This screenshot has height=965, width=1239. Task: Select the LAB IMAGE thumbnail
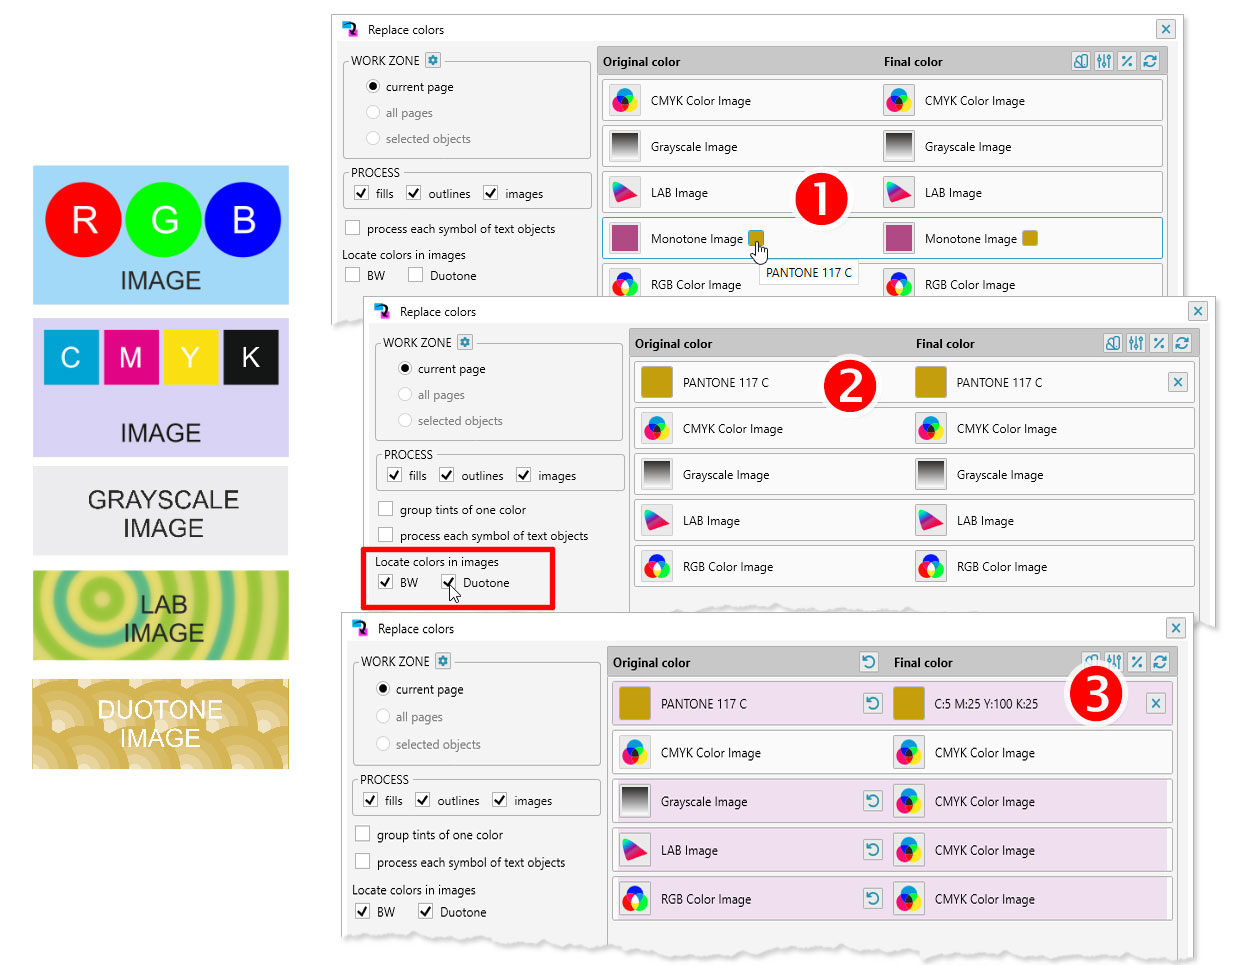click(x=161, y=615)
